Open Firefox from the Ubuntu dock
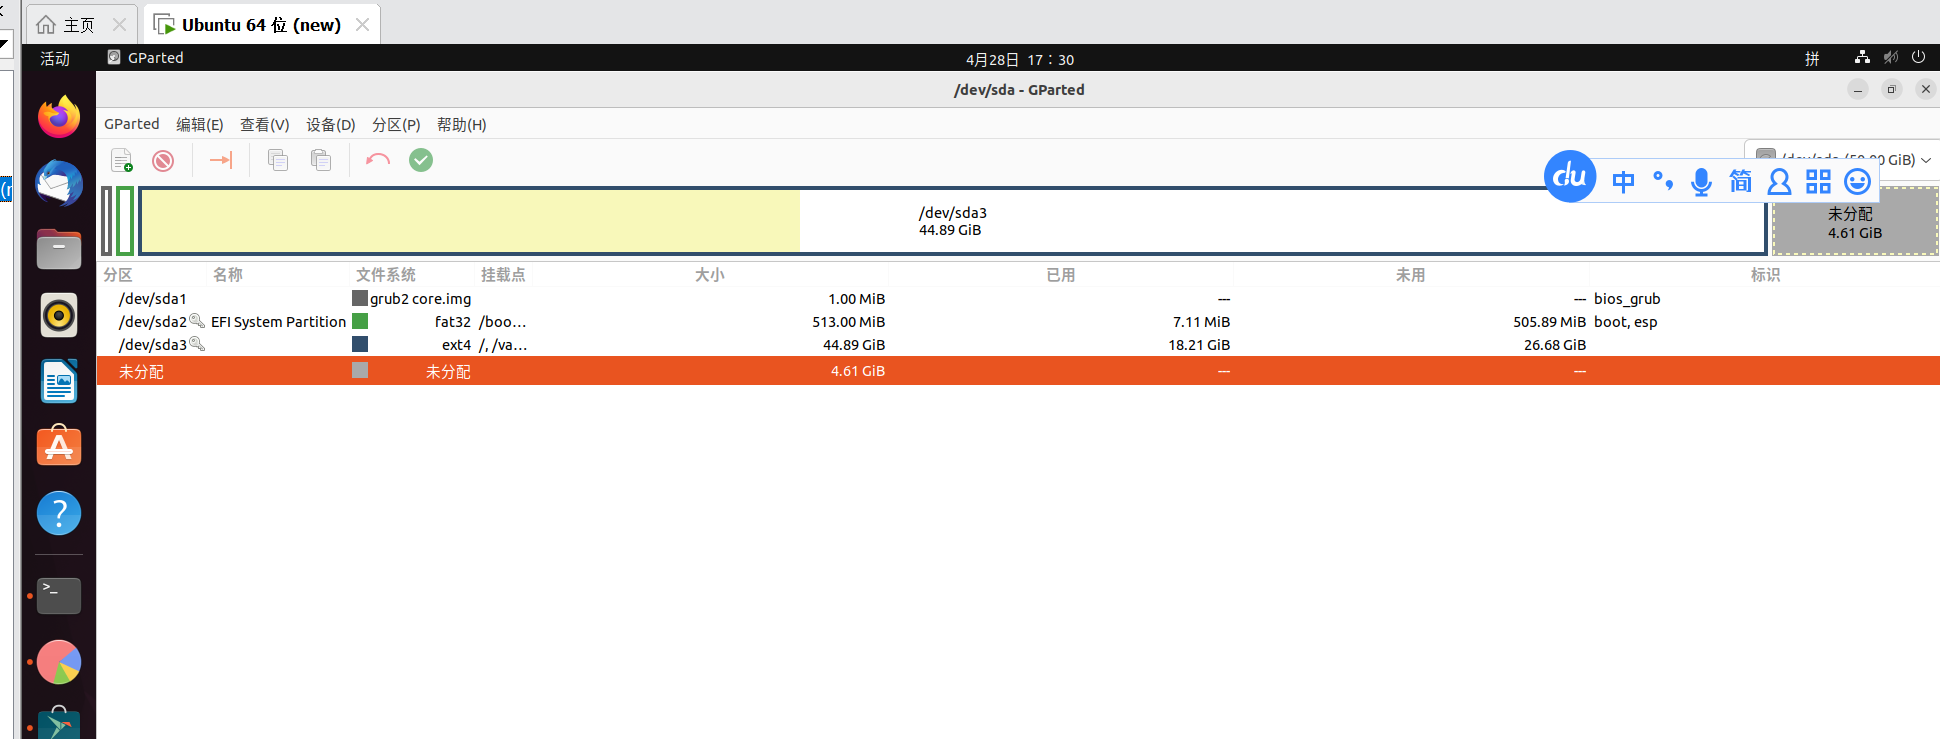Viewport: 1940px width, 739px height. pos(59,117)
